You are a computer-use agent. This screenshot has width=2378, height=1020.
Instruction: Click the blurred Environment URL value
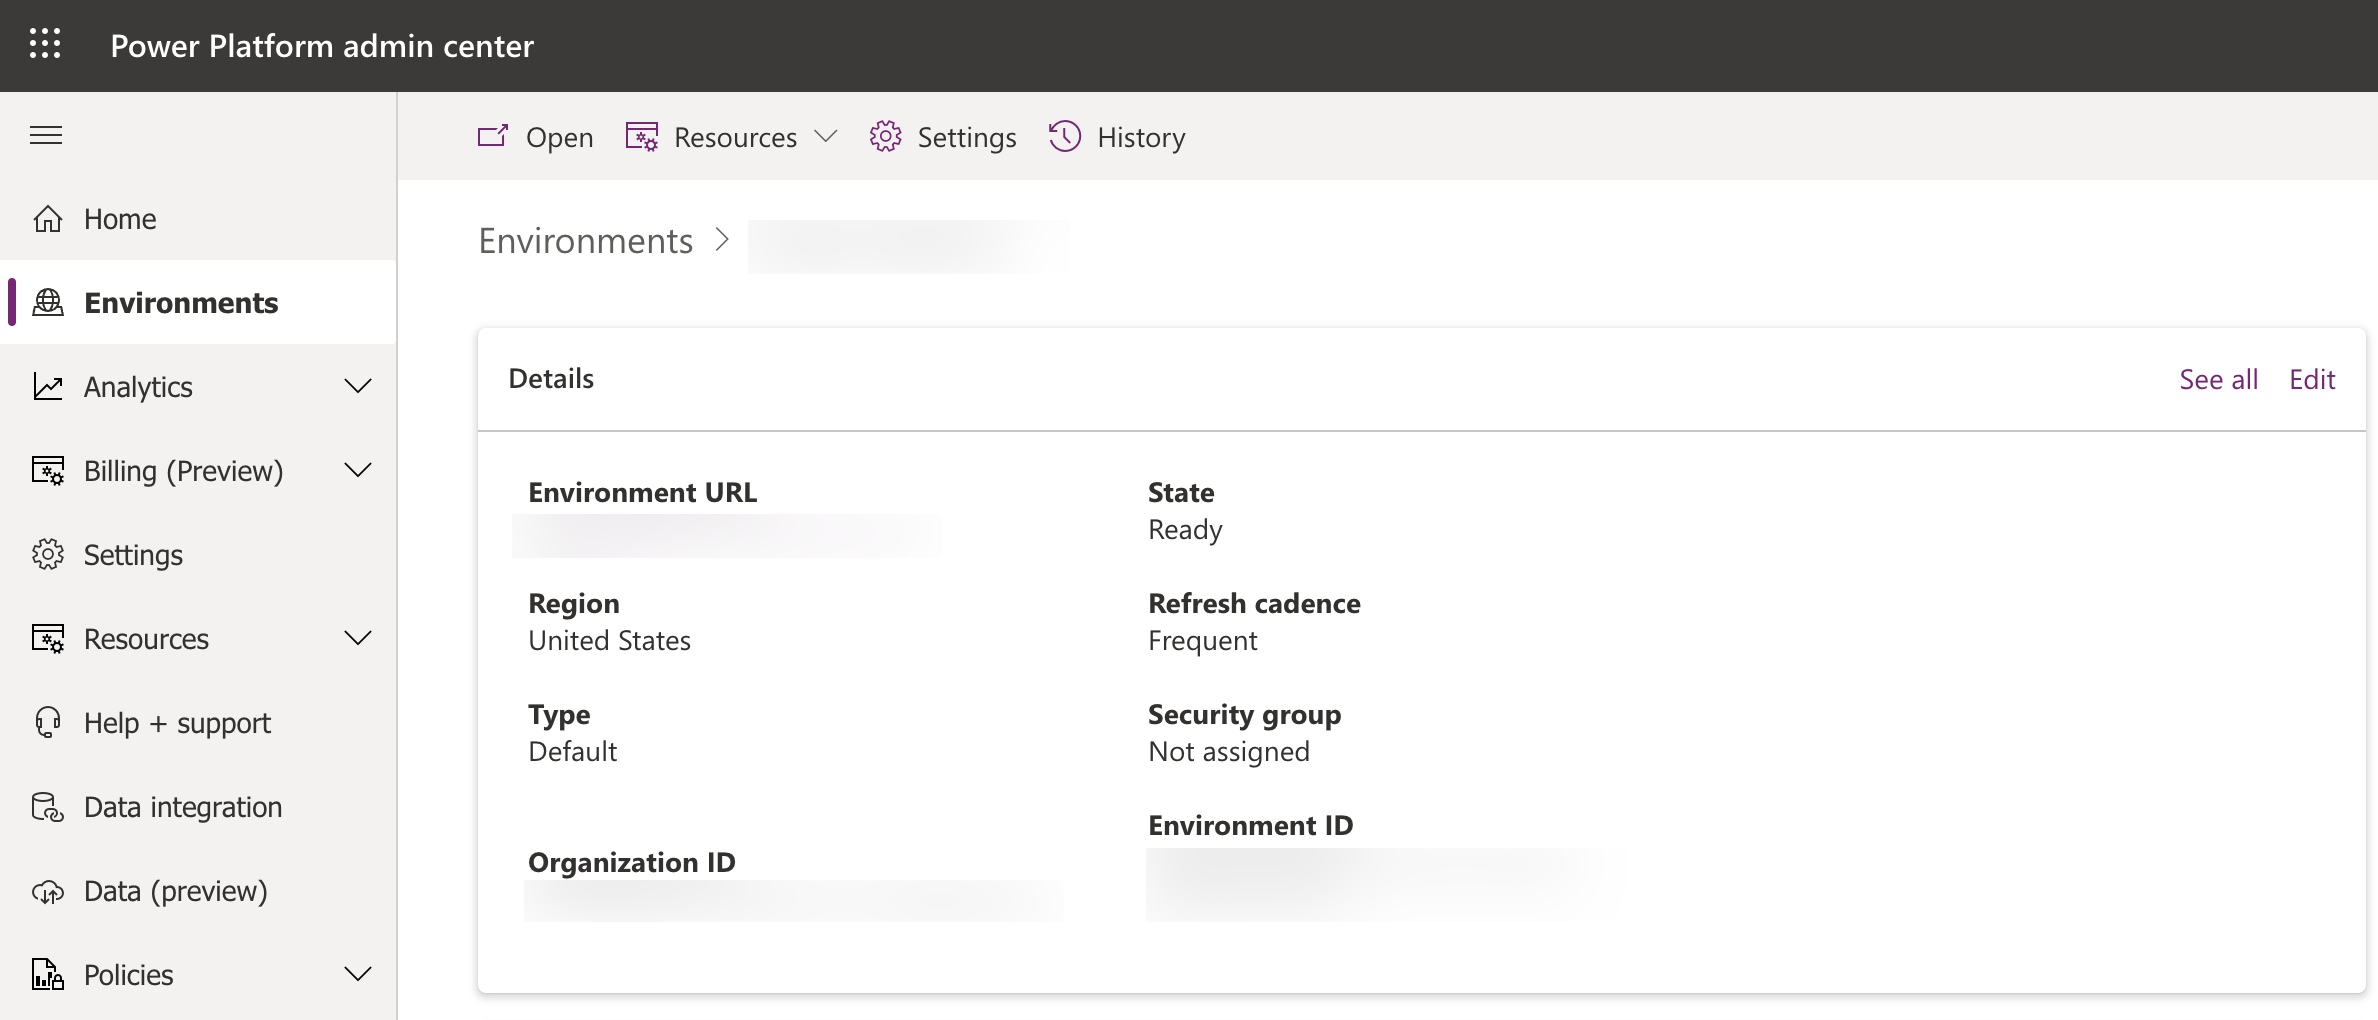point(726,536)
